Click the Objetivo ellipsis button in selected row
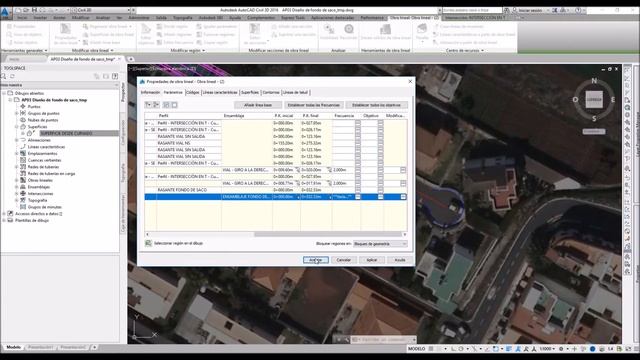This screenshot has width=640, height=360. tap(380, 197)
